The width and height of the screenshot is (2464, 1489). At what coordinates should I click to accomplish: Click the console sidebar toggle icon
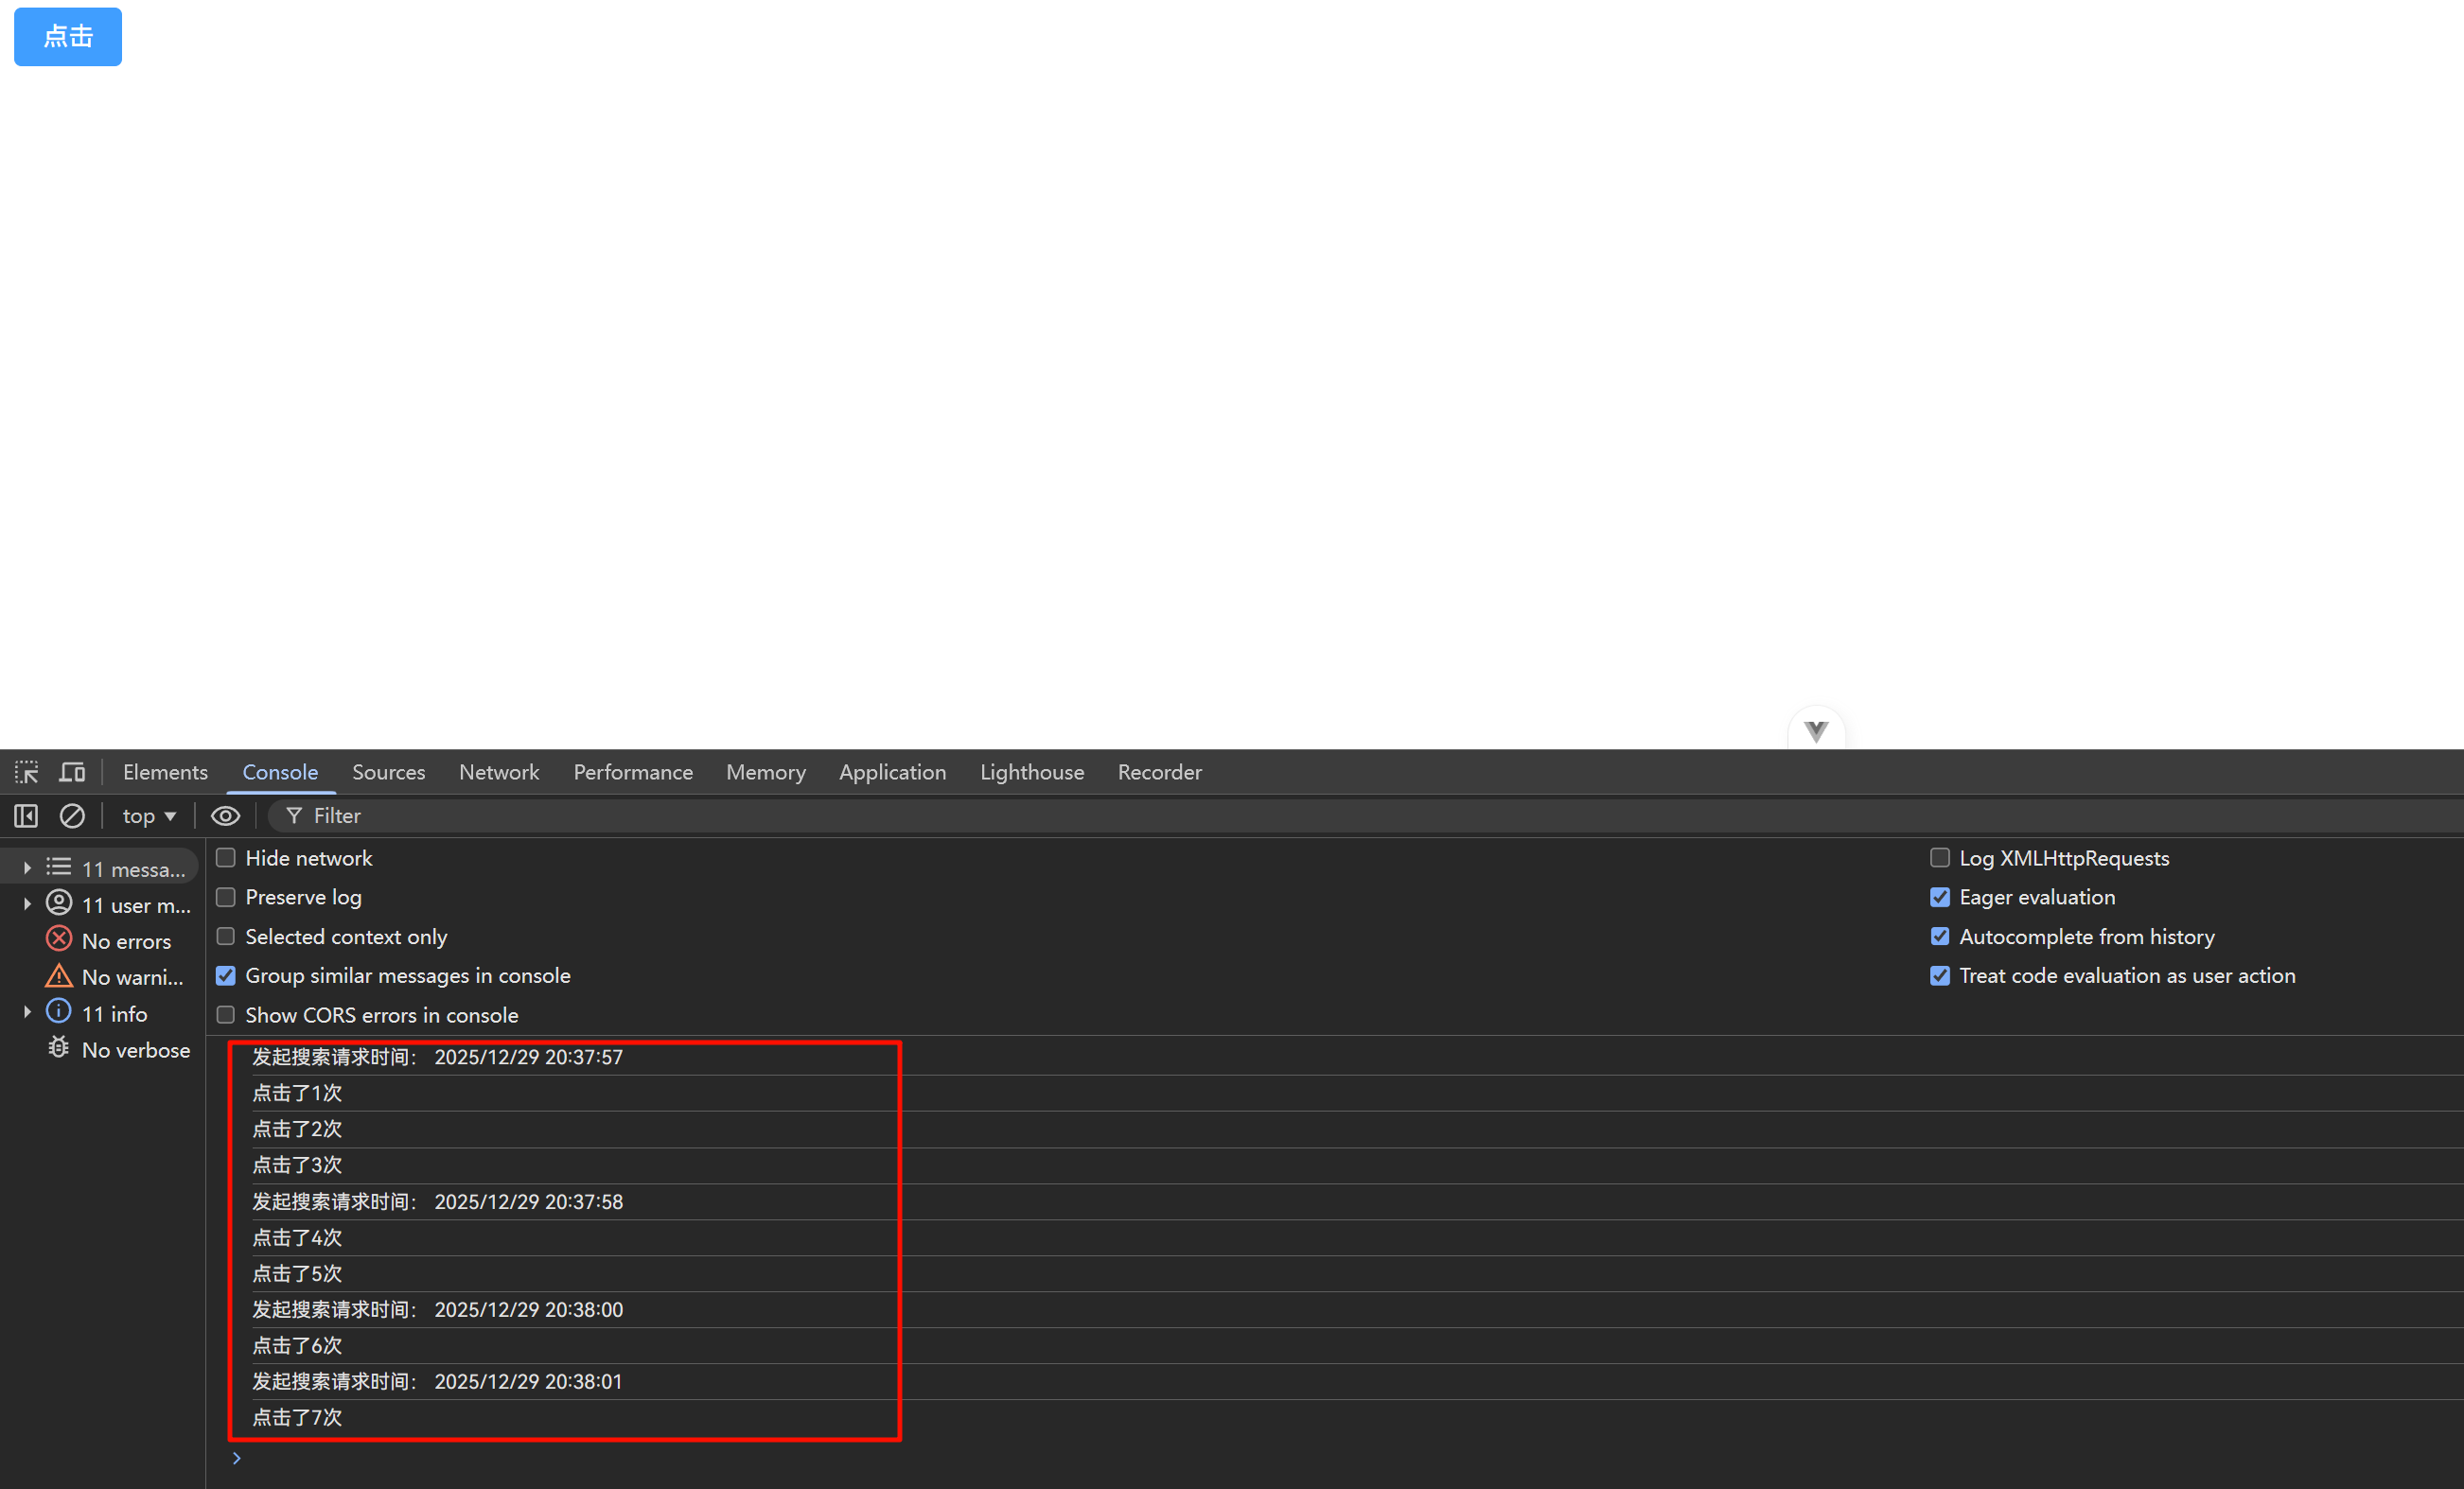26,816
